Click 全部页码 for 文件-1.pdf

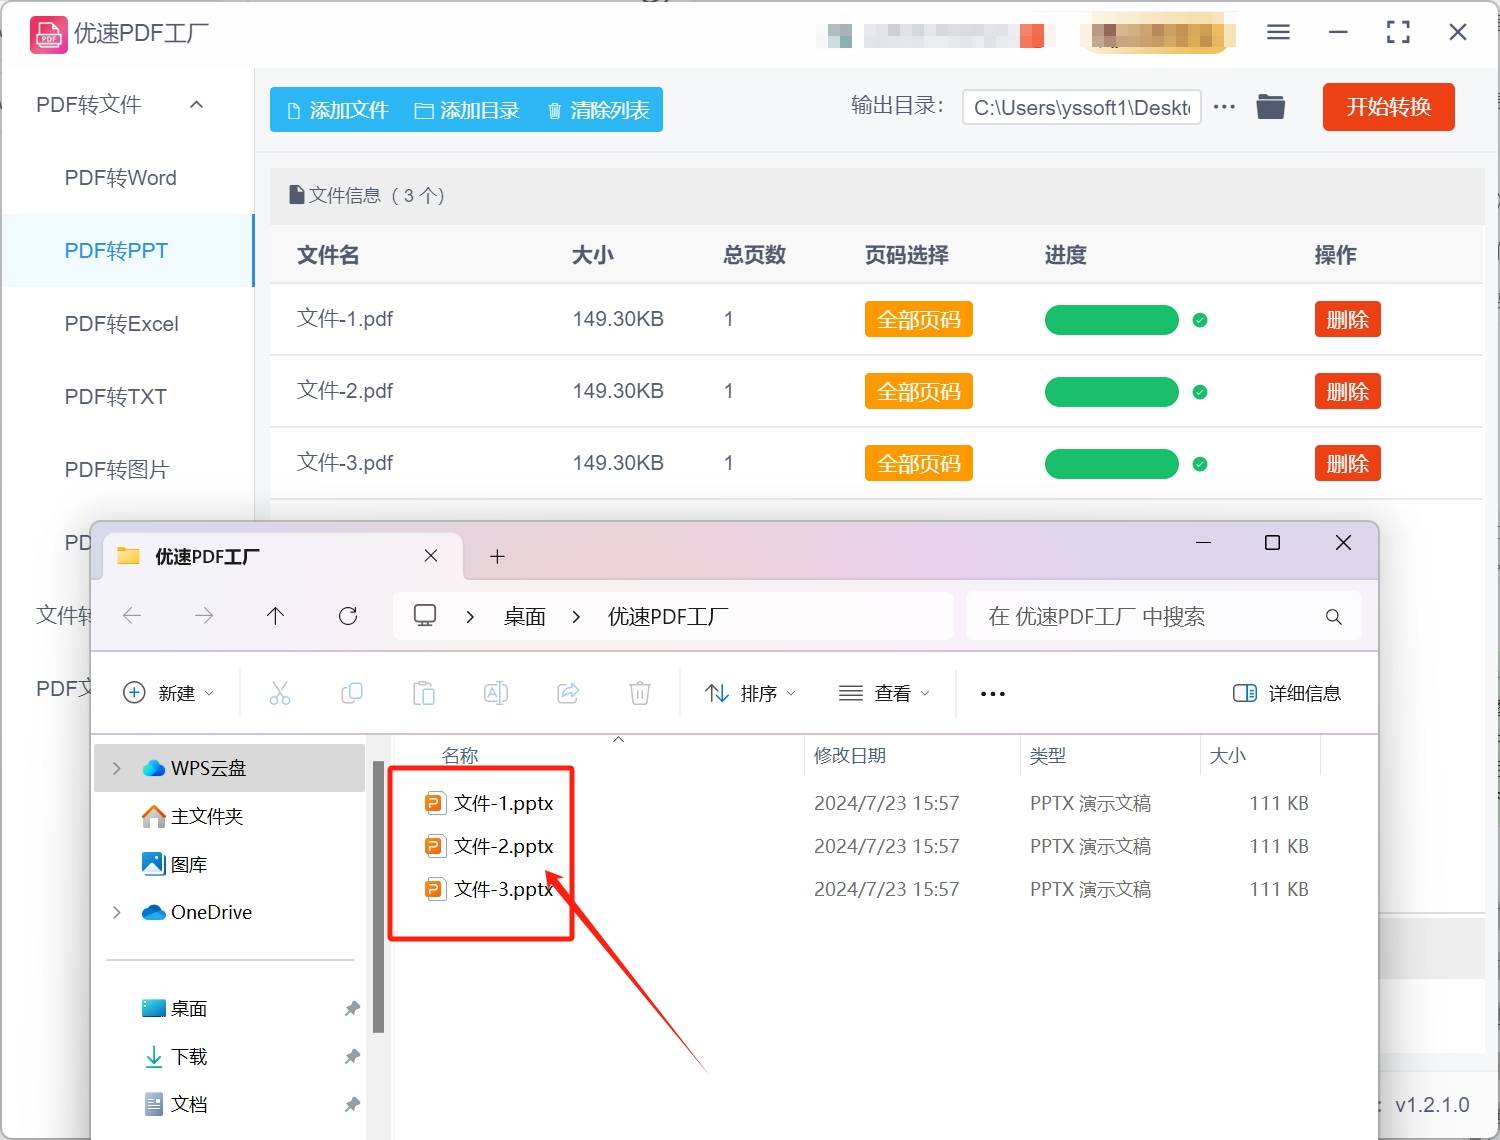point(918,320)
